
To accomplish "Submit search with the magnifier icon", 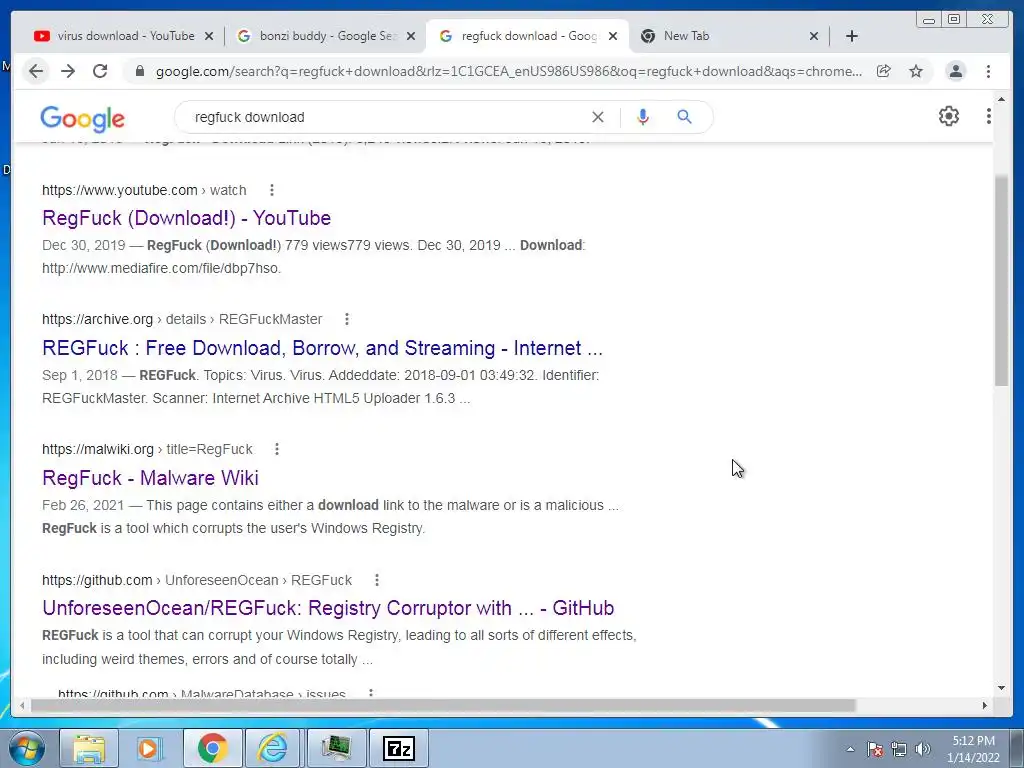I will point(684,117).
